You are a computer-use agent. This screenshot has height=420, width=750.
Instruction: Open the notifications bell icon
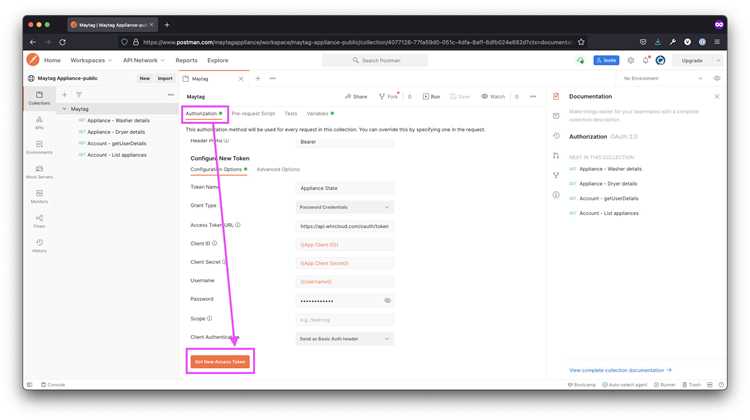[x=646, y=60]
